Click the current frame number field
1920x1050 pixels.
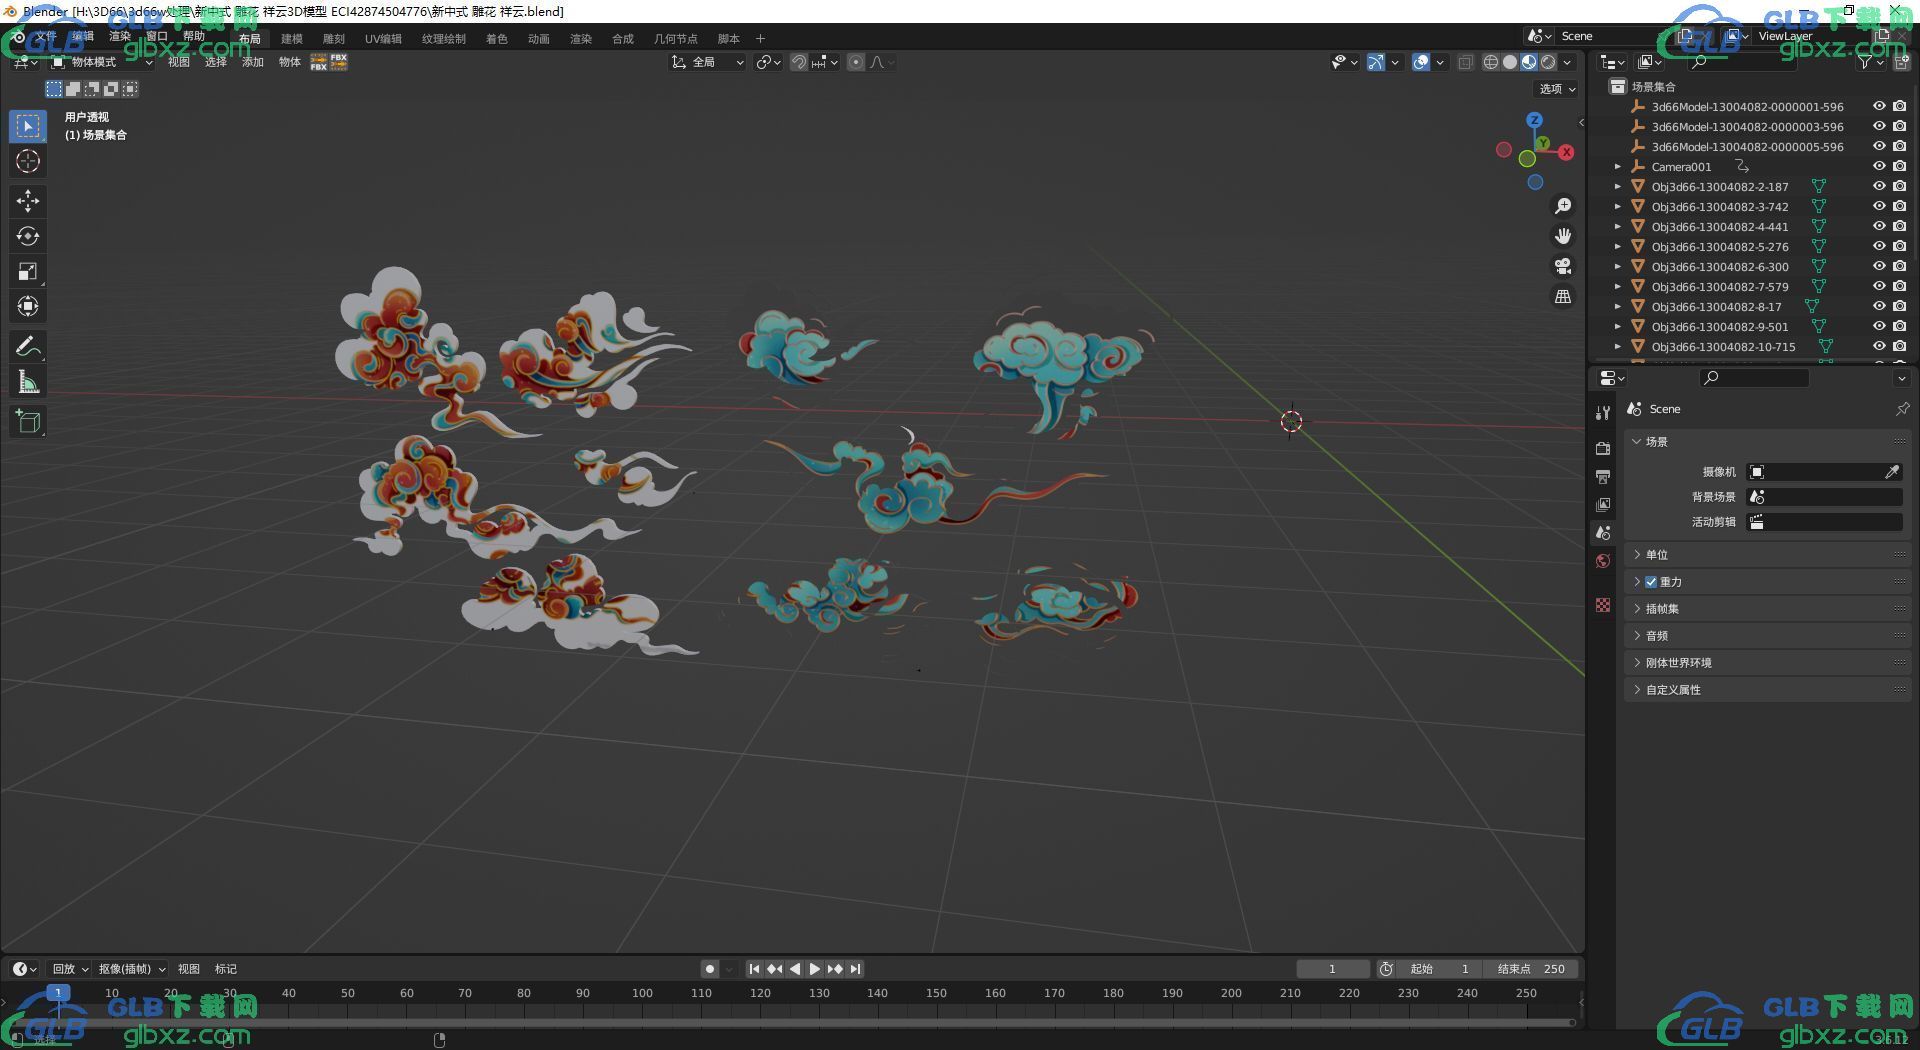tap(1332, 969)
